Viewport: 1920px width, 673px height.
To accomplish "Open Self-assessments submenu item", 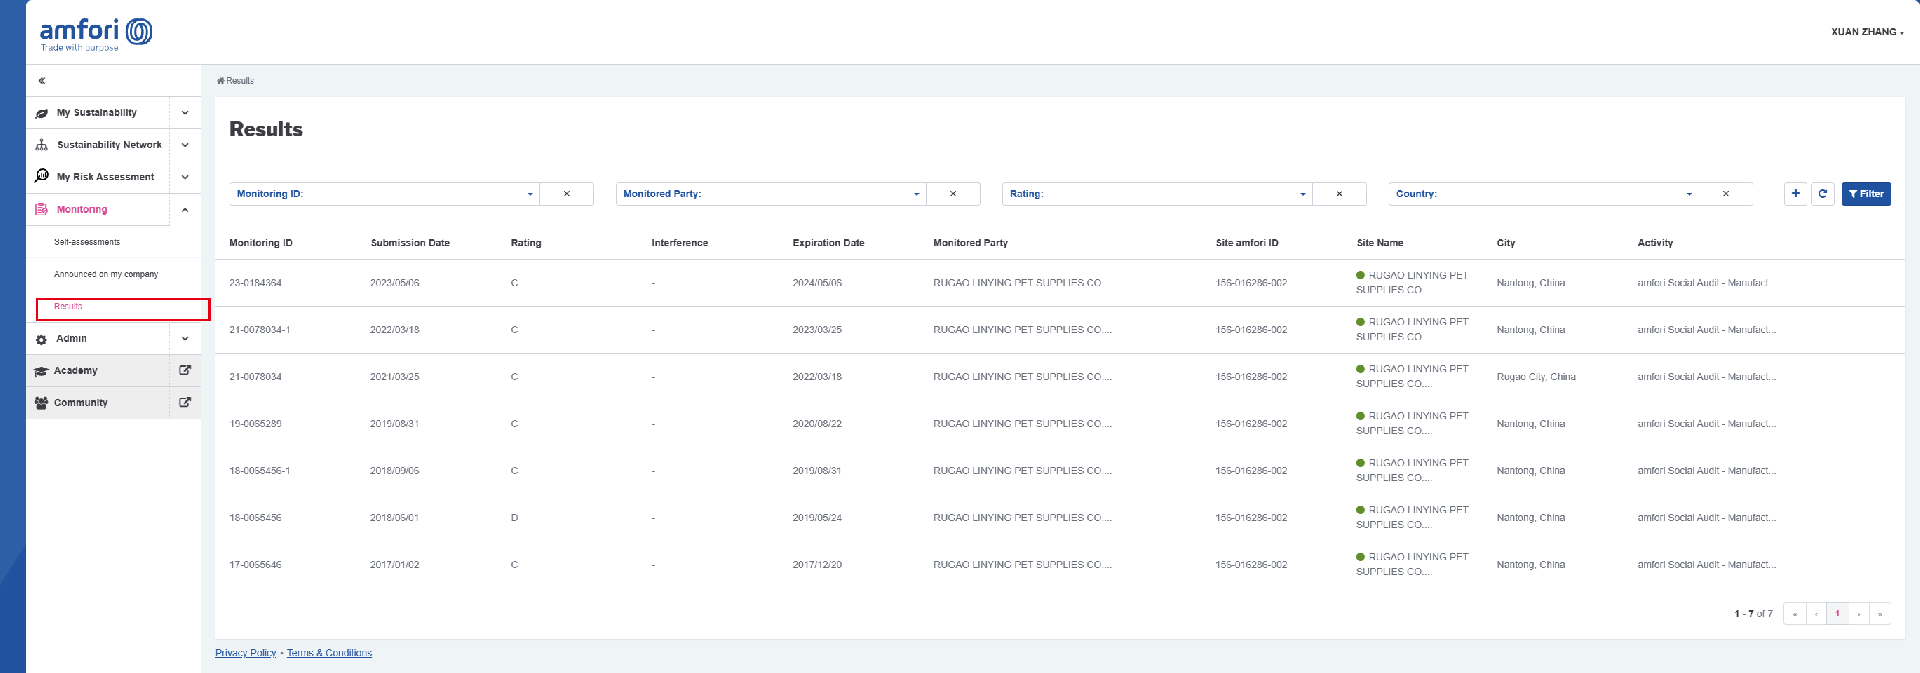I will 87,242.
